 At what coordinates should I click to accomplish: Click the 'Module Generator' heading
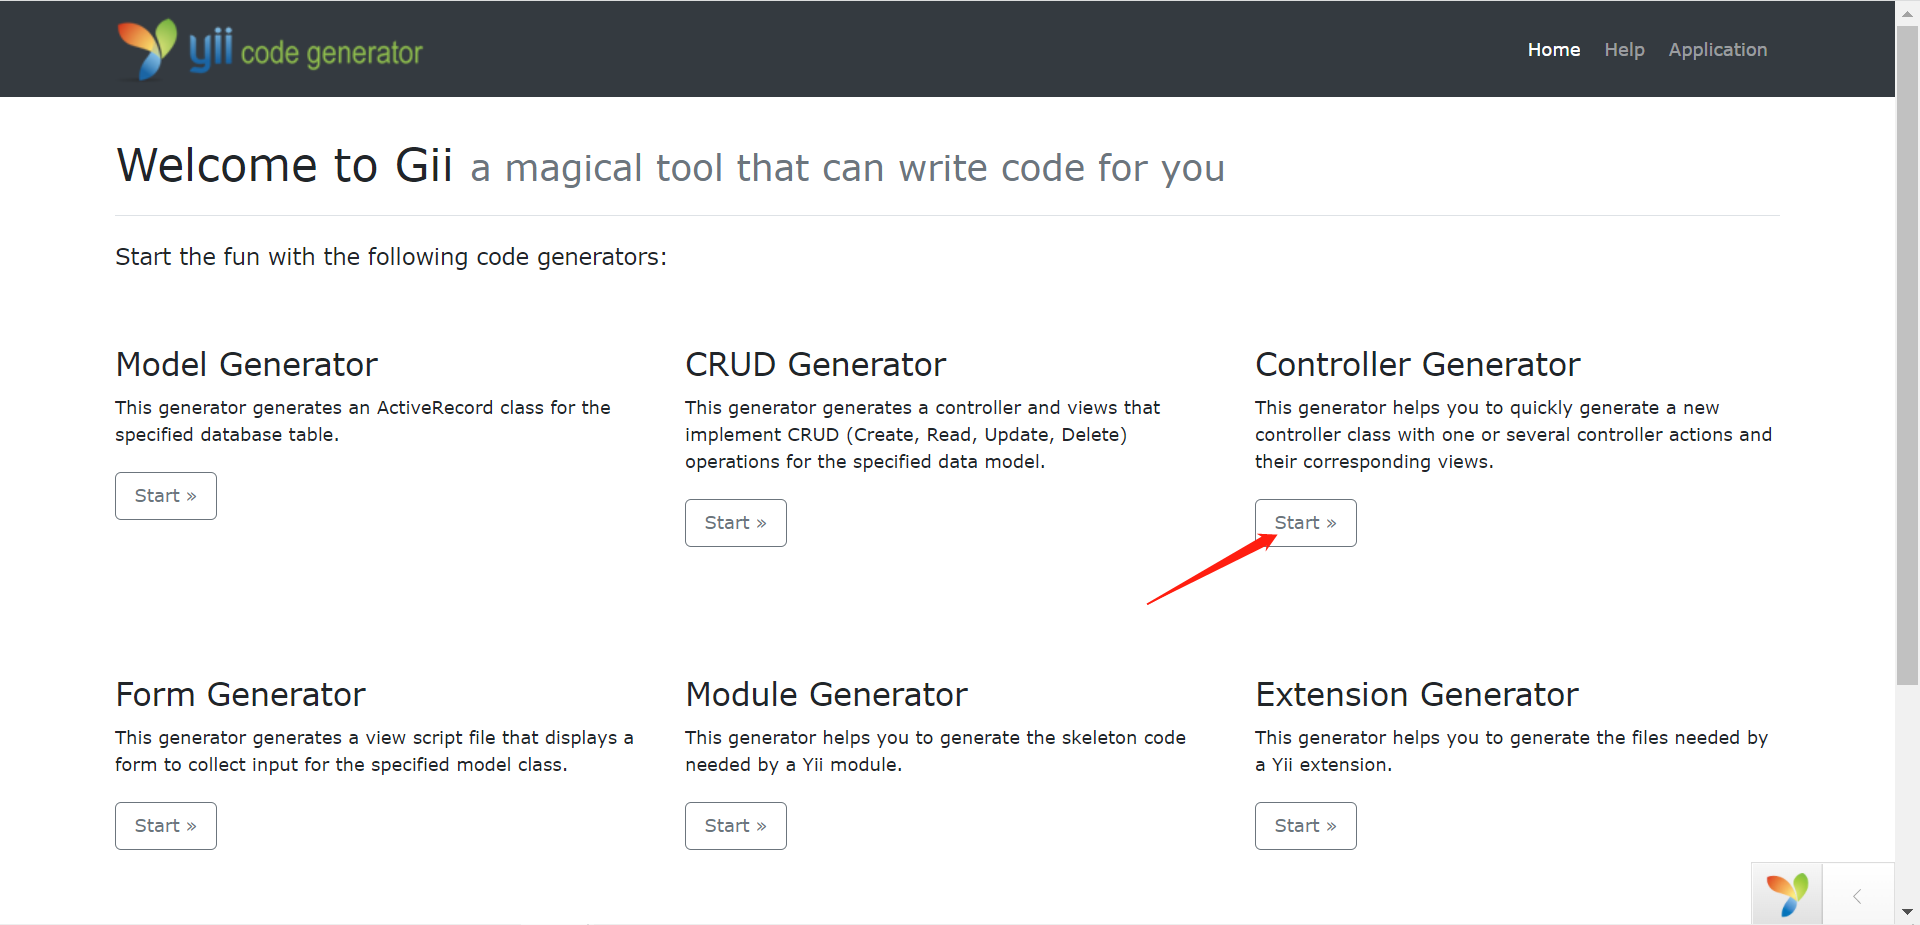(827, 695)
